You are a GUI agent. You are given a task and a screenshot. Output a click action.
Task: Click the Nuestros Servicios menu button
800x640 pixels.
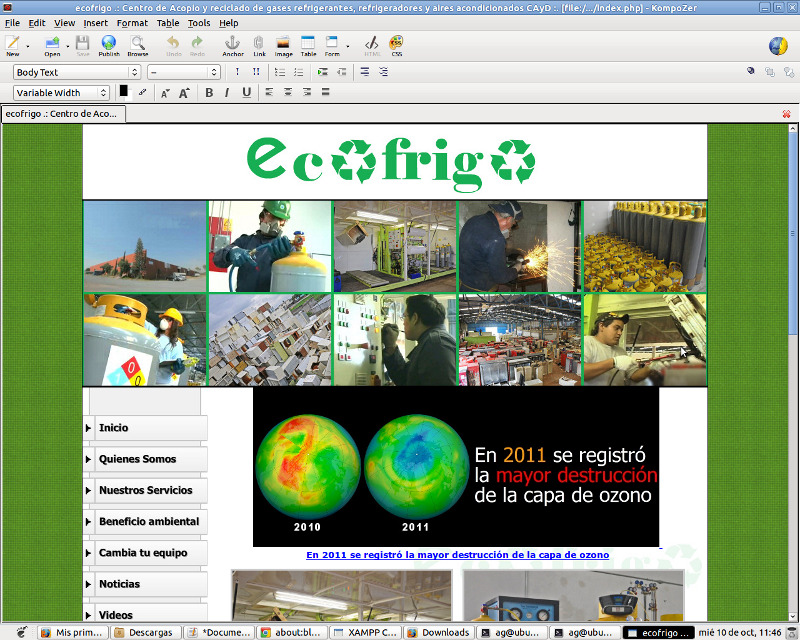(145, 490)
